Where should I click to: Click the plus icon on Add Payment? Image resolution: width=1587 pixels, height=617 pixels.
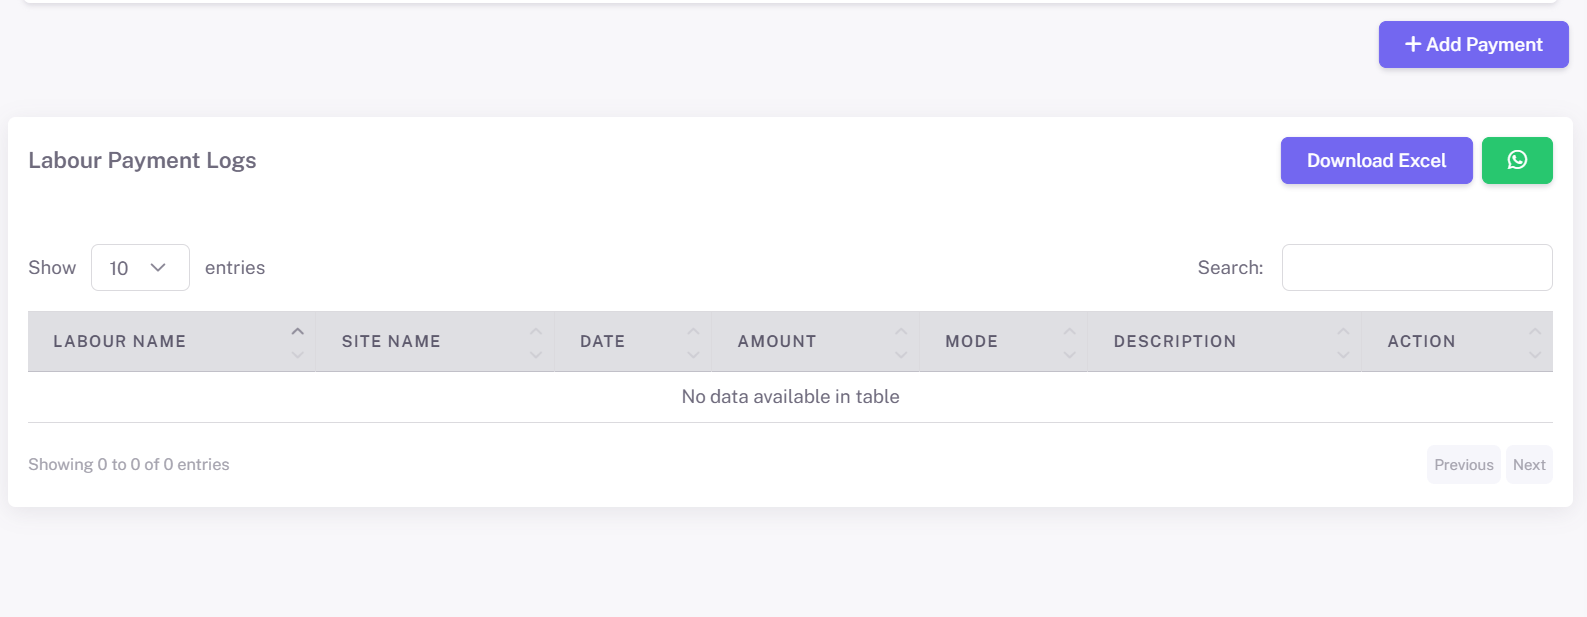pos(1412,44)
